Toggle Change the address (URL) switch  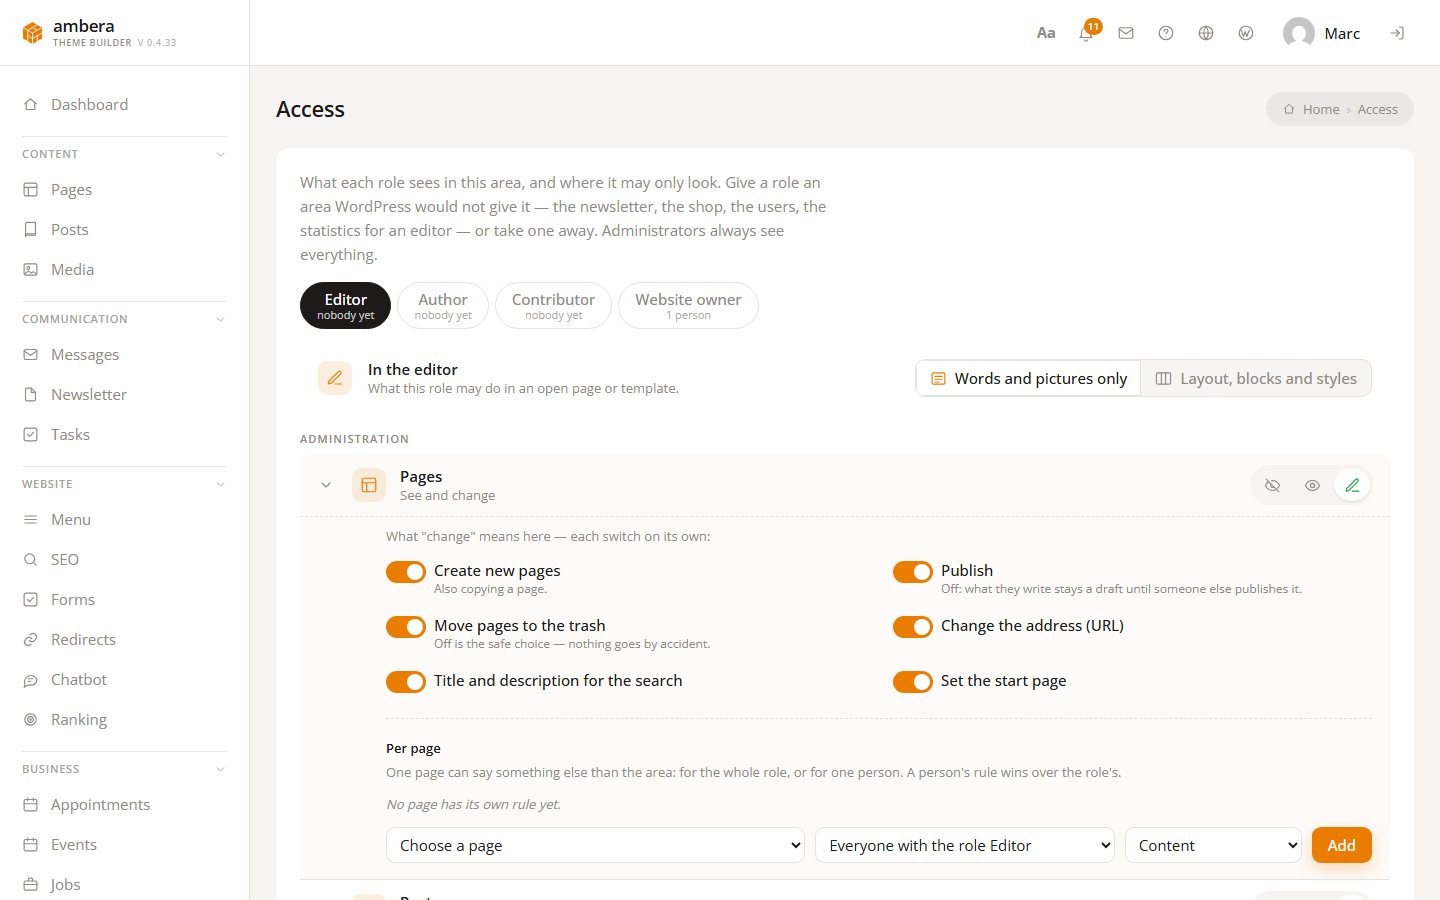[913, 626]
